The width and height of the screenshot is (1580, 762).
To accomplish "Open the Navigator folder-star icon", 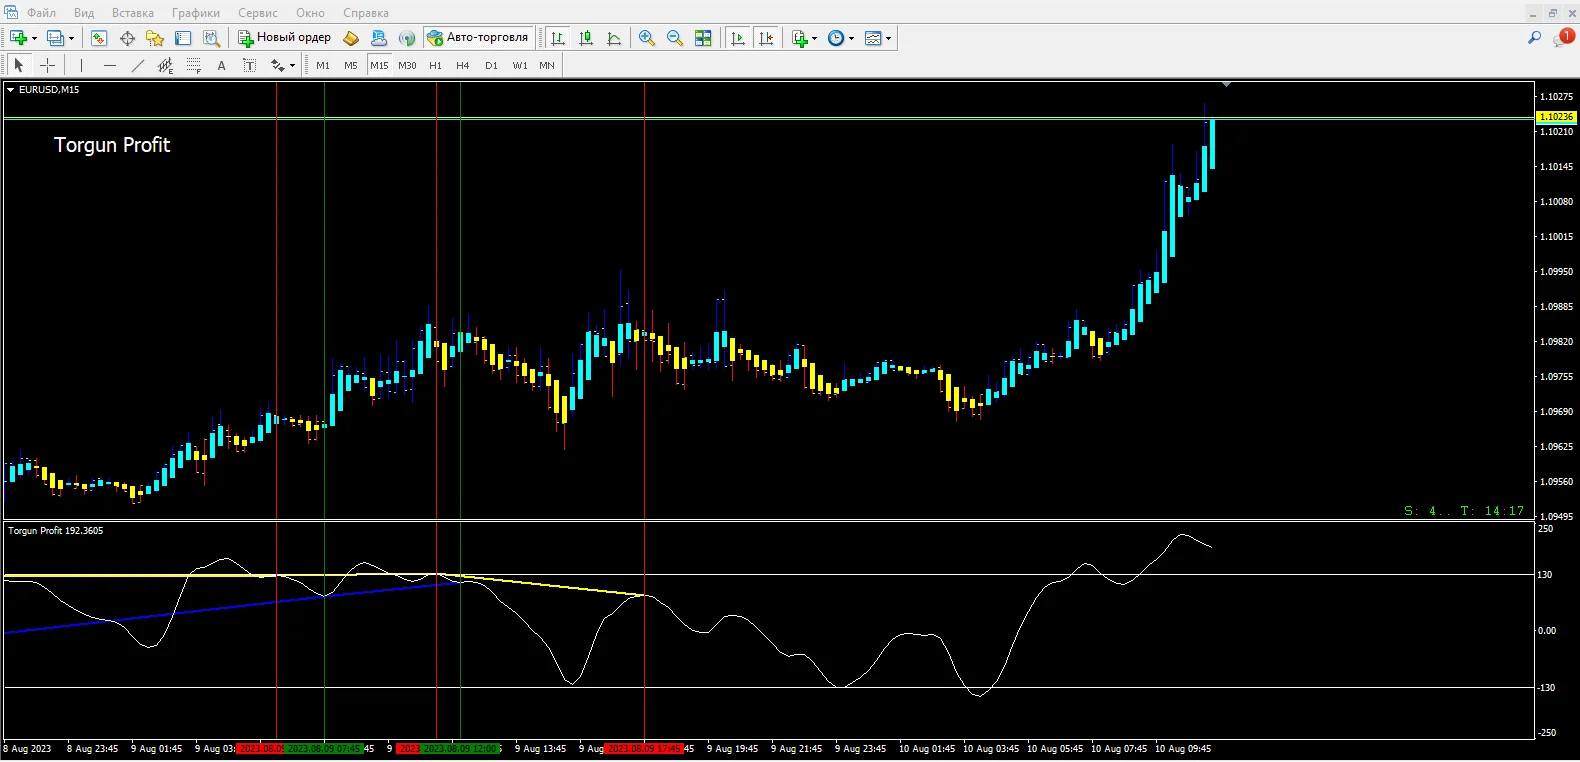I will tap(155, 38).
